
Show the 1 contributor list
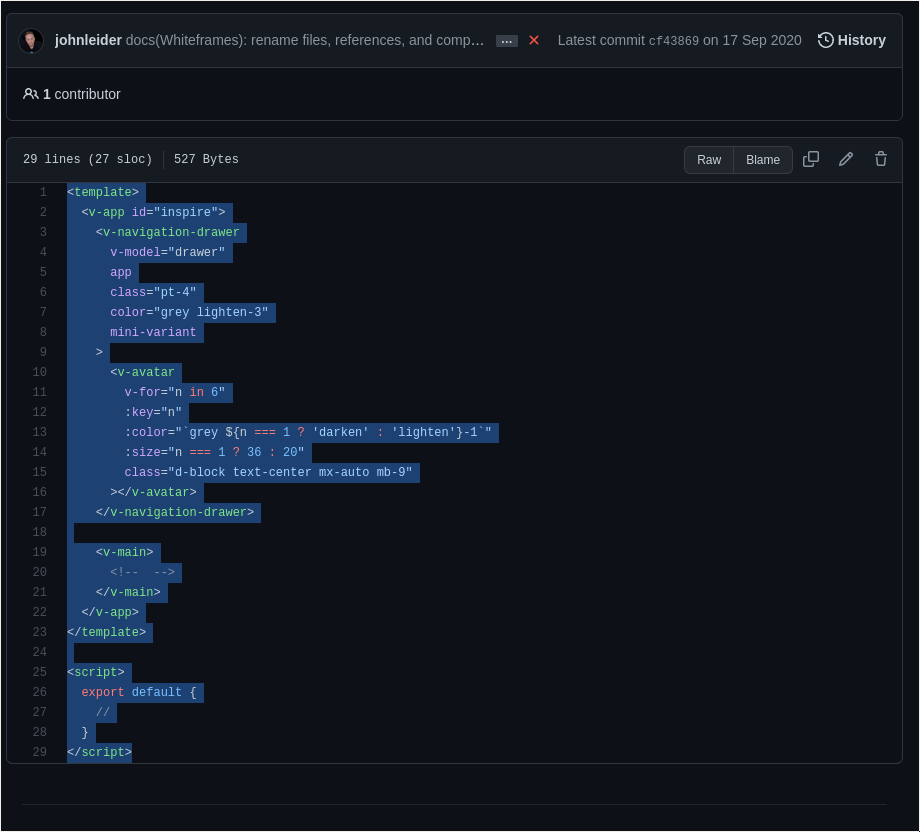72,94
